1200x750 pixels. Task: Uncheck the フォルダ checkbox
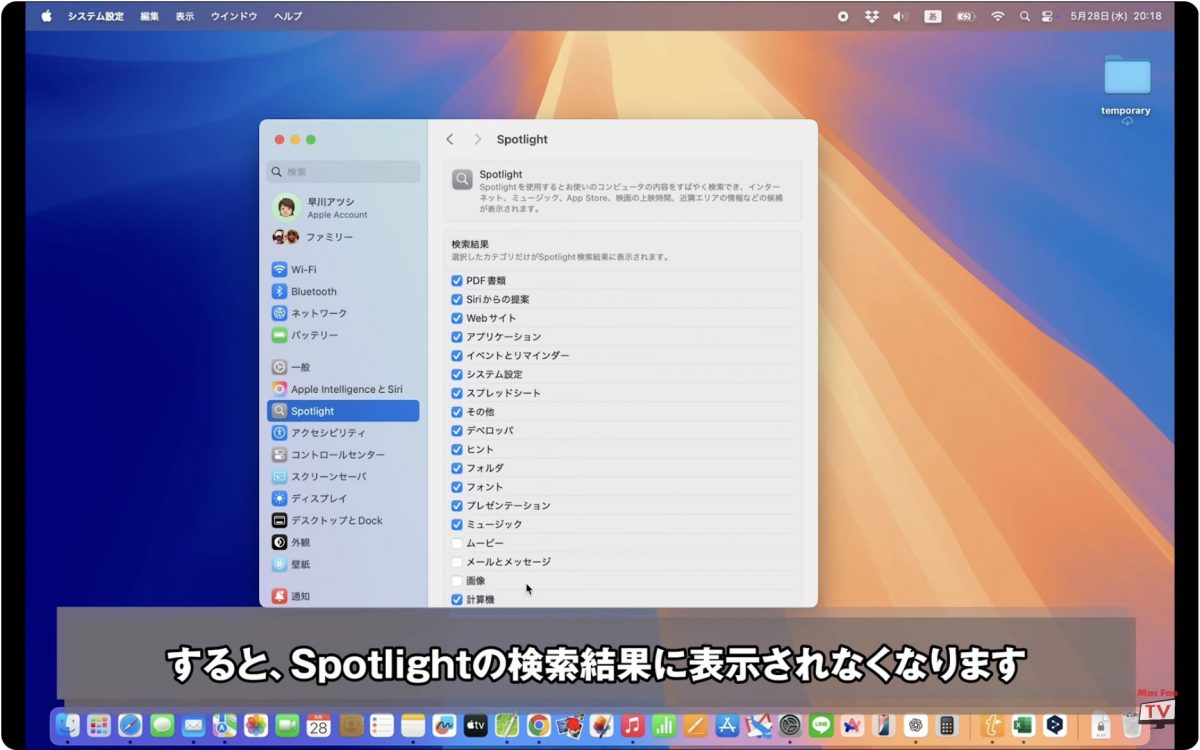pos(457,468)
